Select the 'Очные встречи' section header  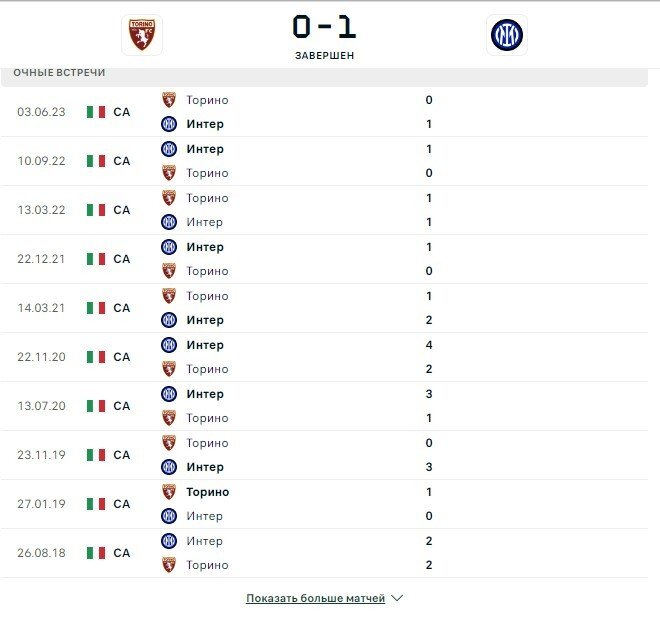click(x=59, y=73)
